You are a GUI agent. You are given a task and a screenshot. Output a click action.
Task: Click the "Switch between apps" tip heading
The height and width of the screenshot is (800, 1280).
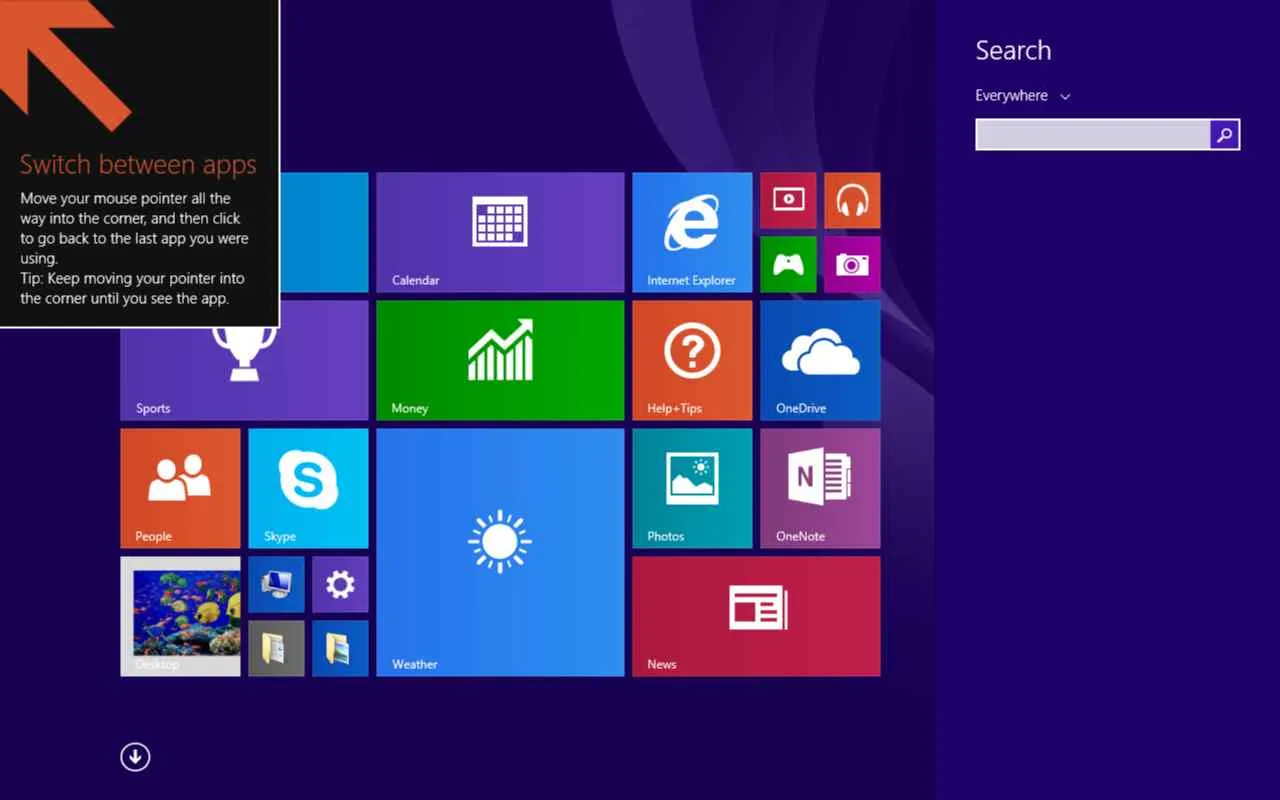(x=138, y=165)
